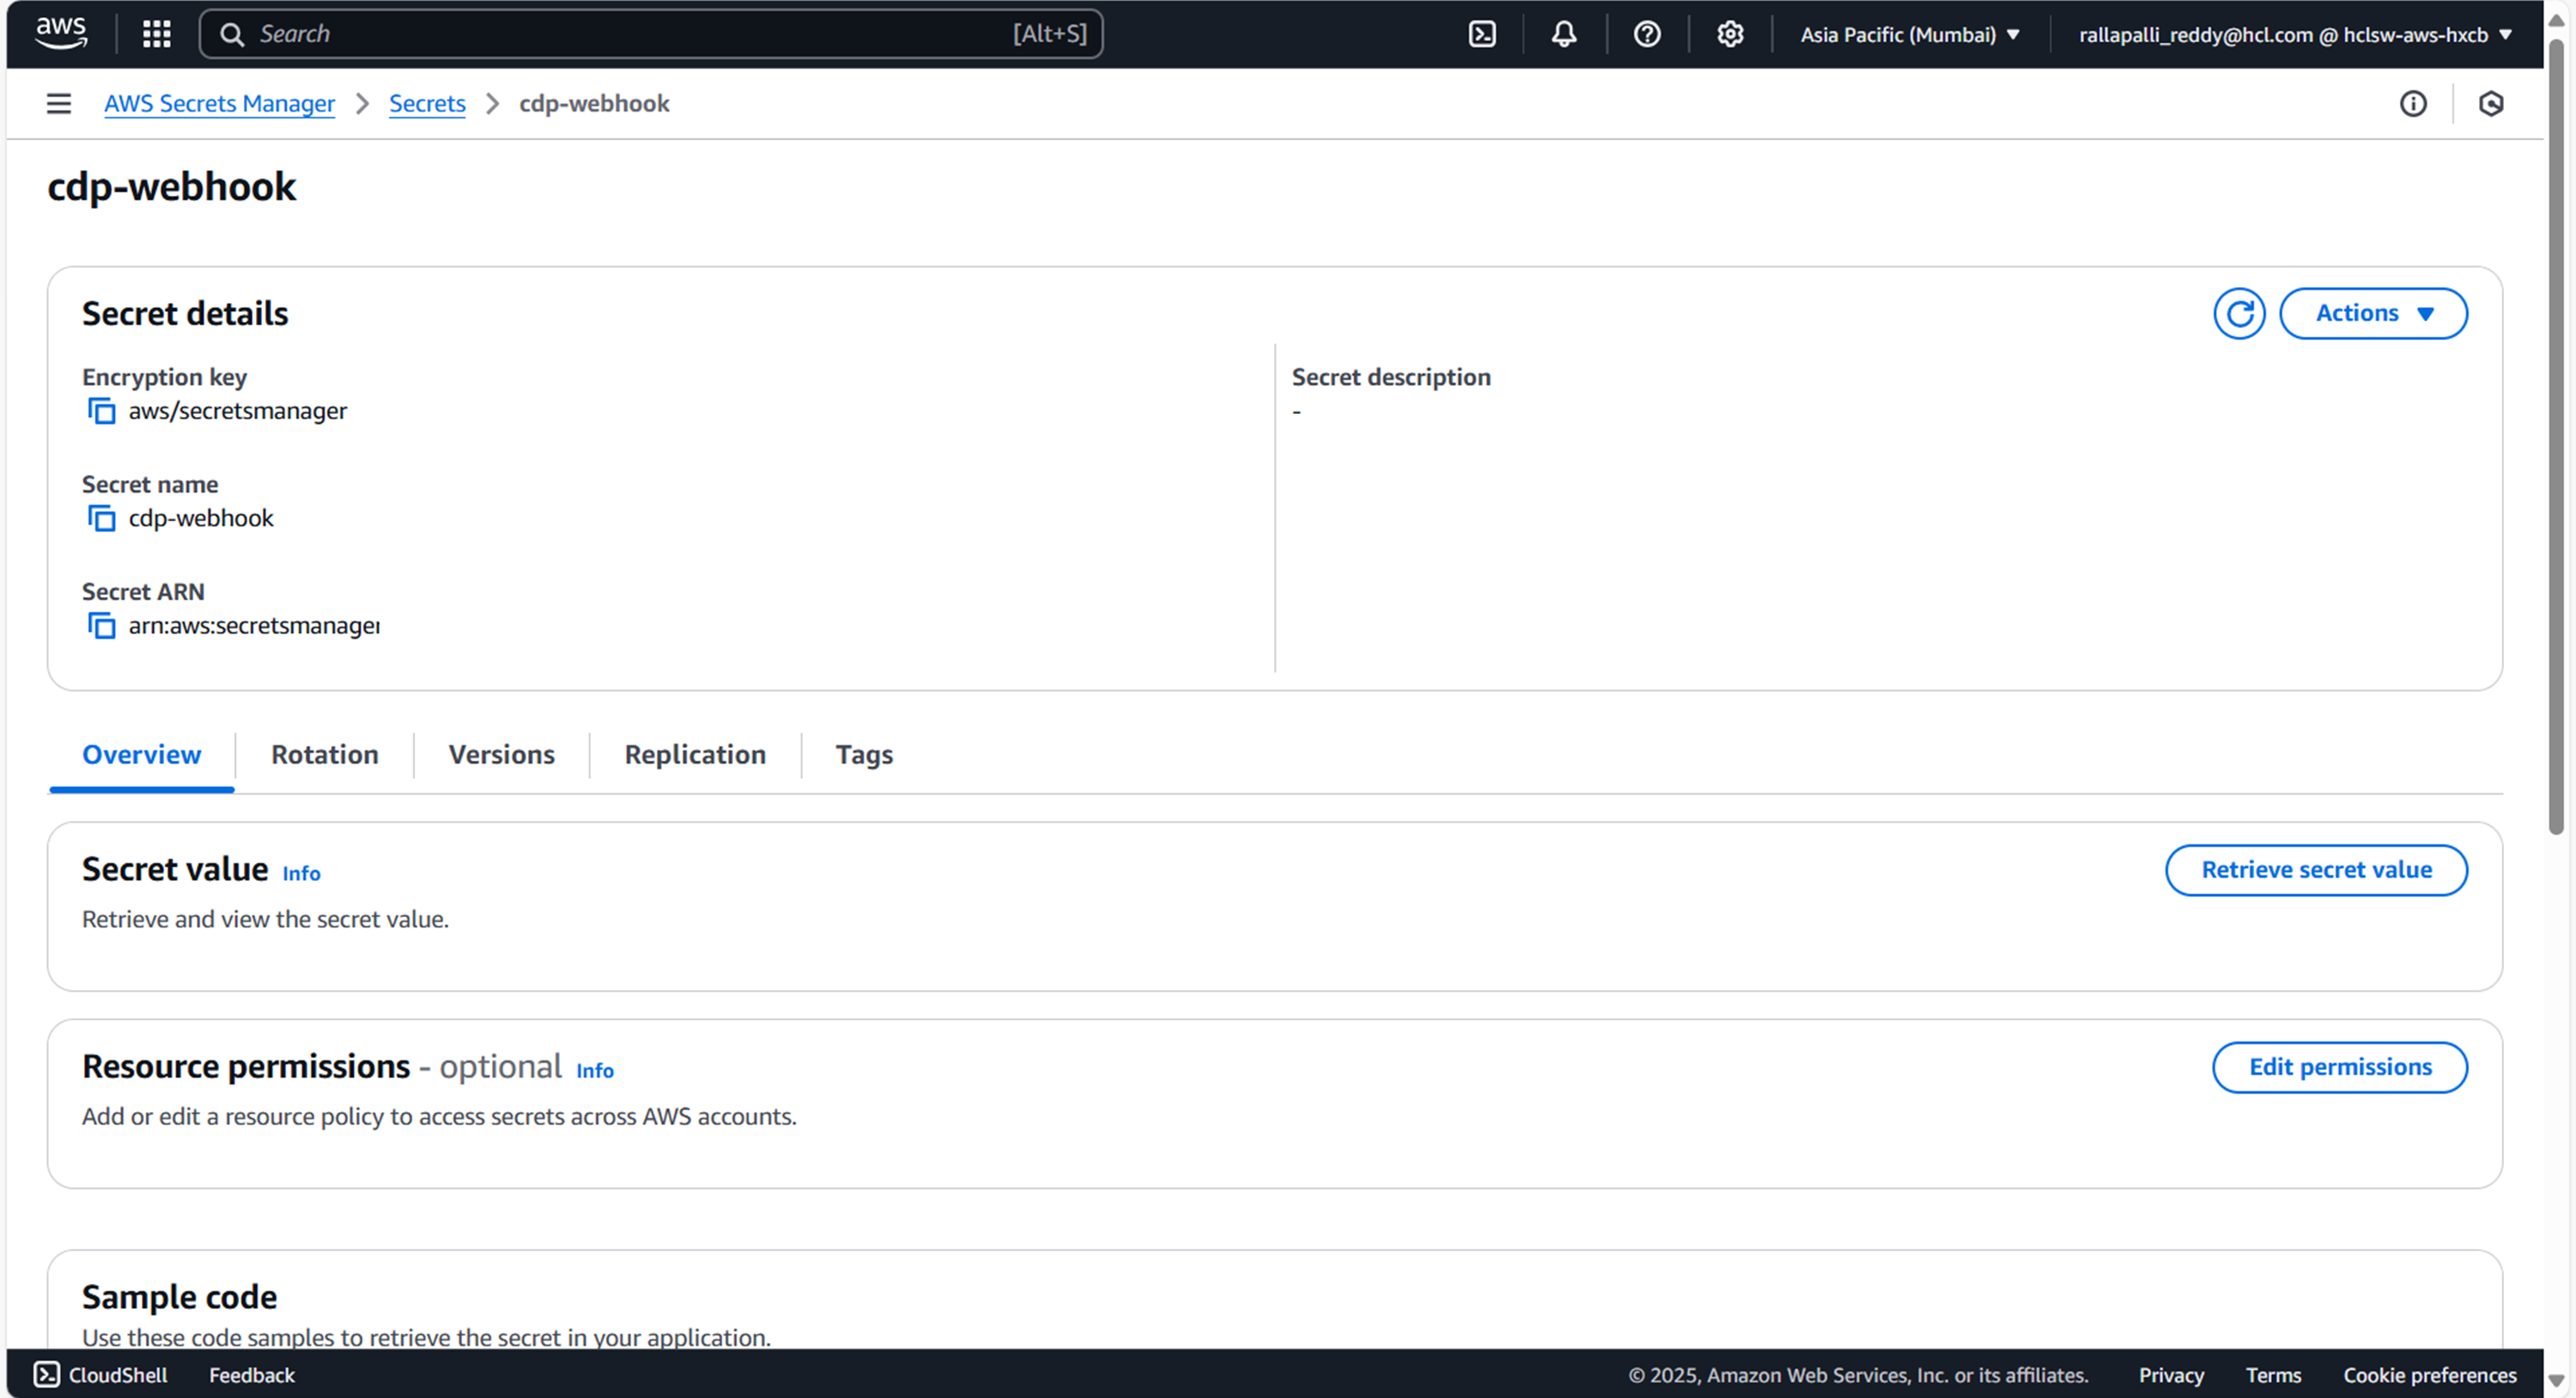Click the Secrets breadcrumb link

pos(427,104)
